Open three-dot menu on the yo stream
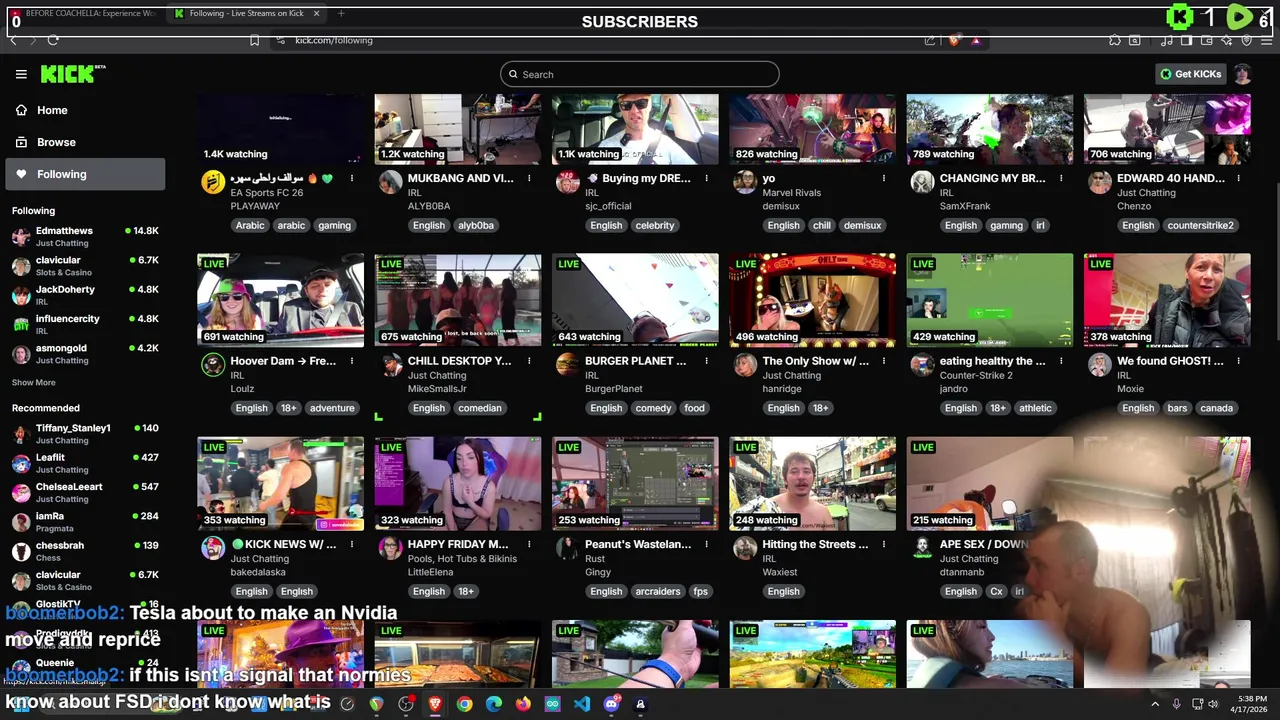This screenshot has height=720, width=1280. click(x=884, y=178)
